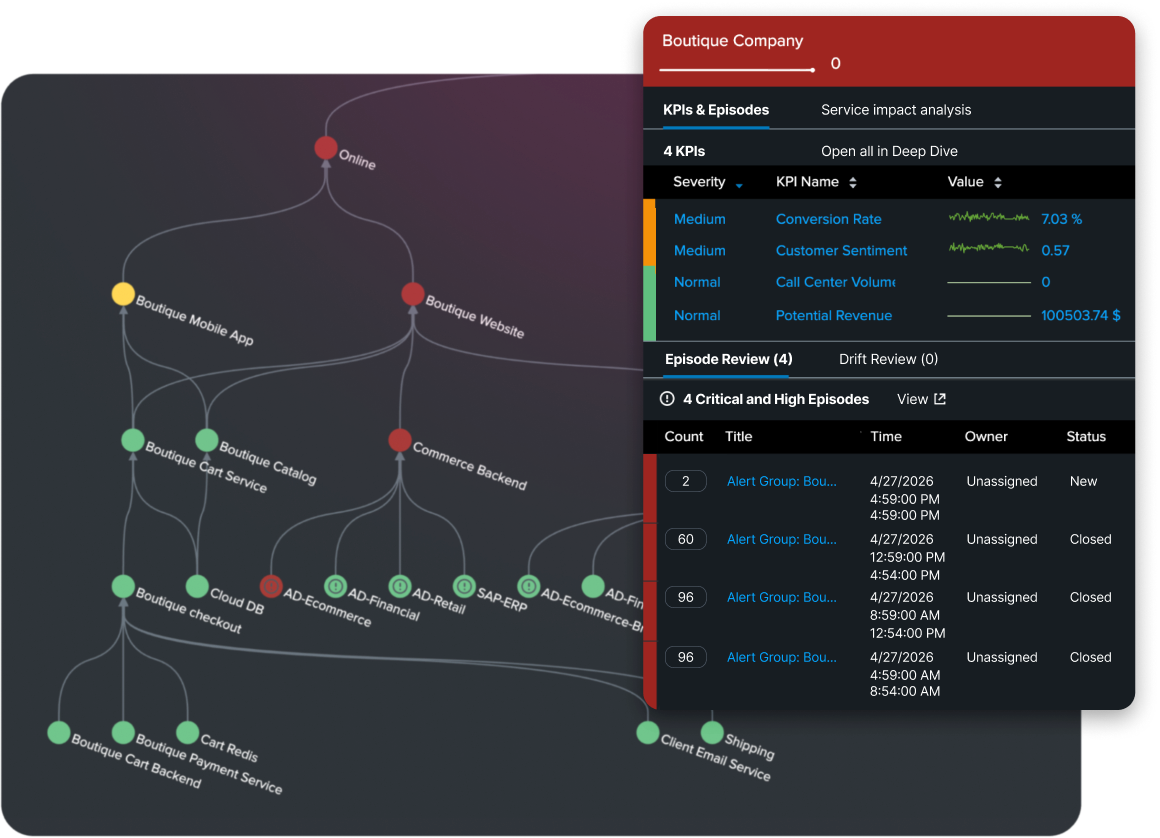Click the Boutique Cart Service node

point(132,440)
